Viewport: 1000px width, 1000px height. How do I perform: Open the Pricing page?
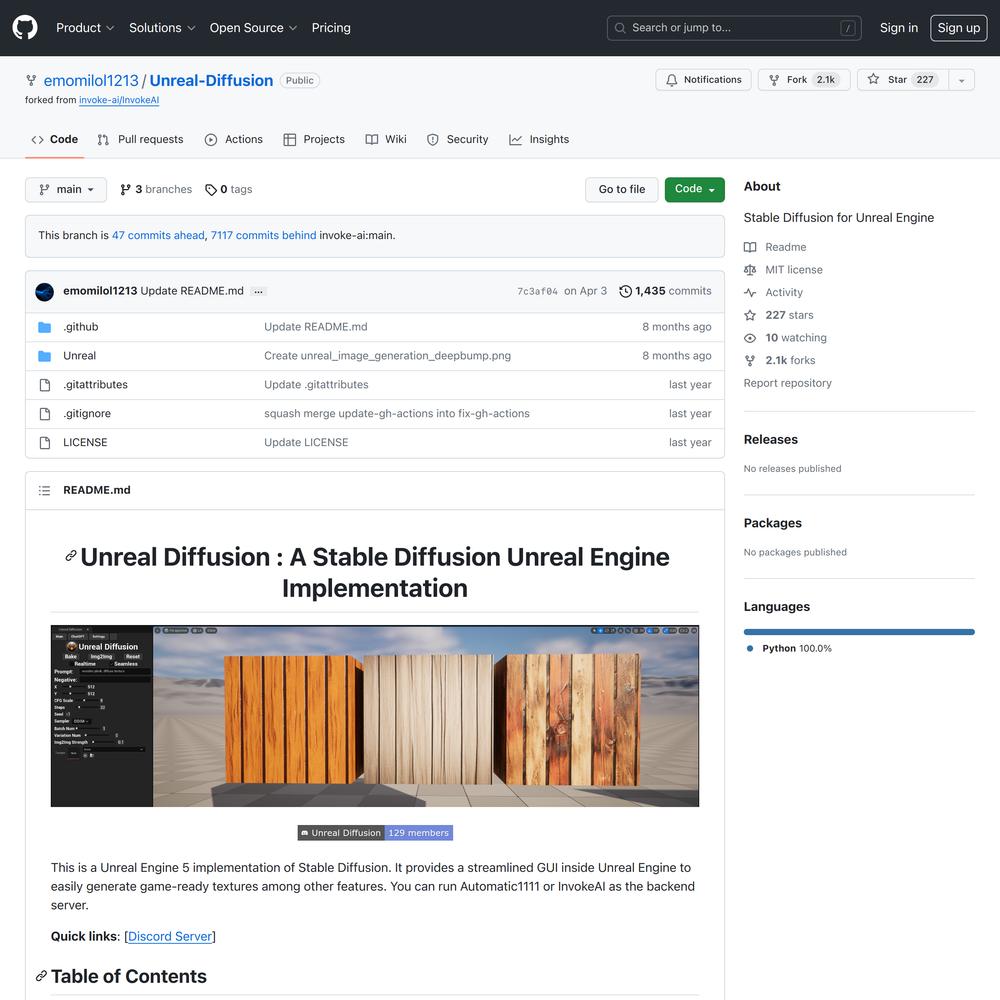click(x=331, y=28)
